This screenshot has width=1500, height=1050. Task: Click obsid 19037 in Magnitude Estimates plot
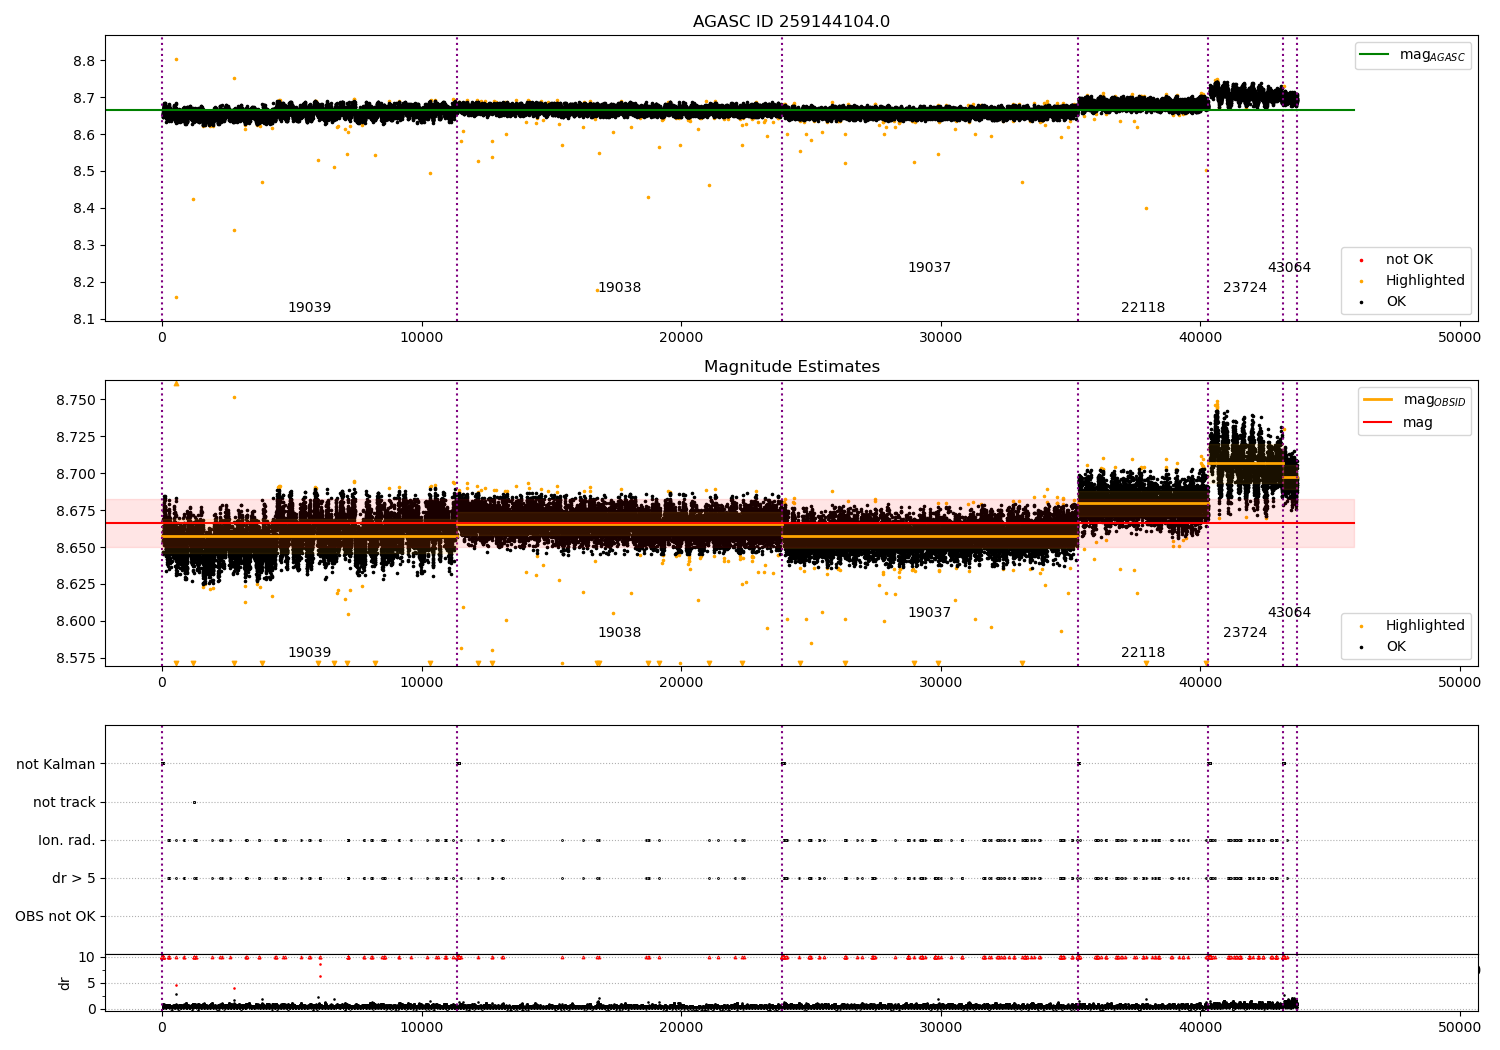[x=930, y=613]
